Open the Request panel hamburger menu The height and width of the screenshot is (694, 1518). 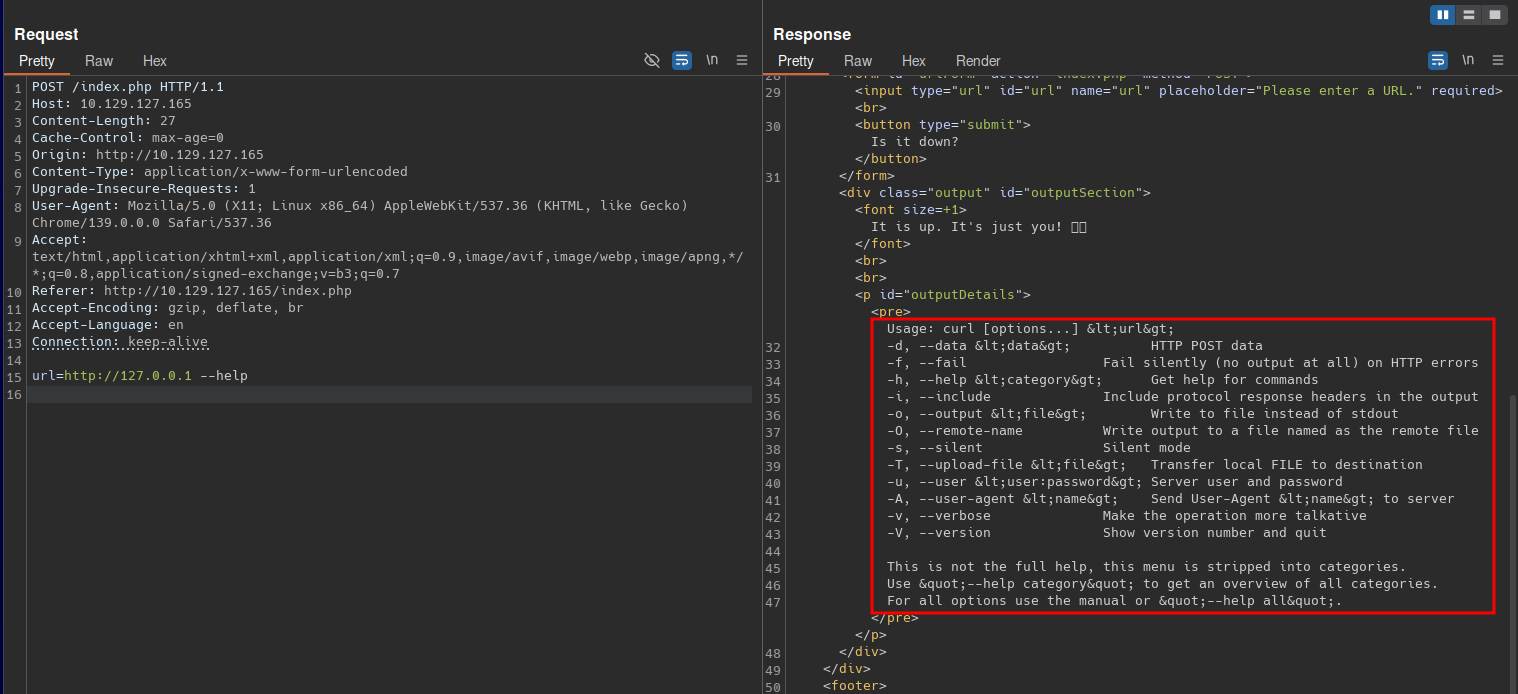(x=742, y=60)
